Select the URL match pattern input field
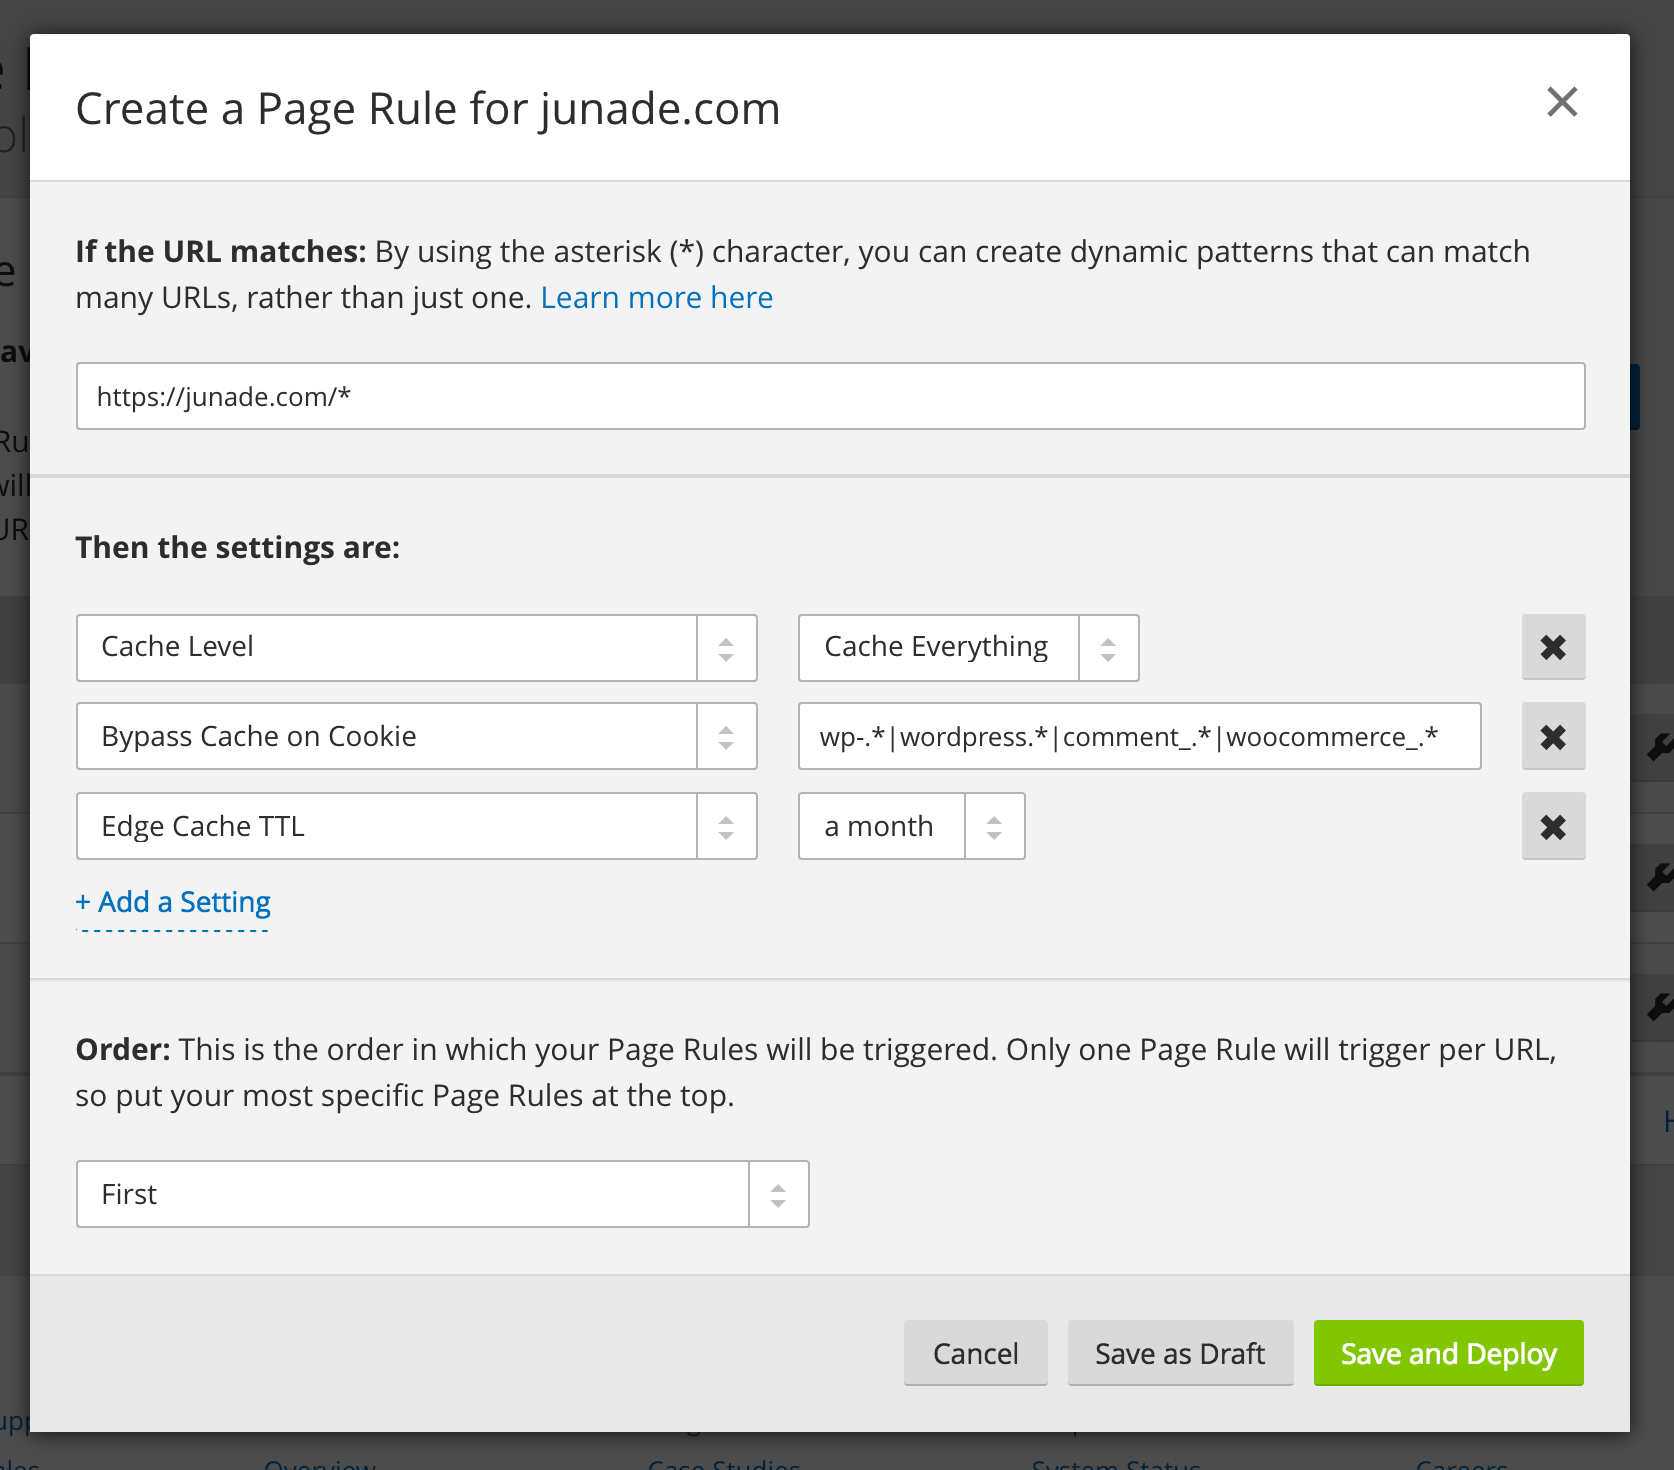 point(830,396)
